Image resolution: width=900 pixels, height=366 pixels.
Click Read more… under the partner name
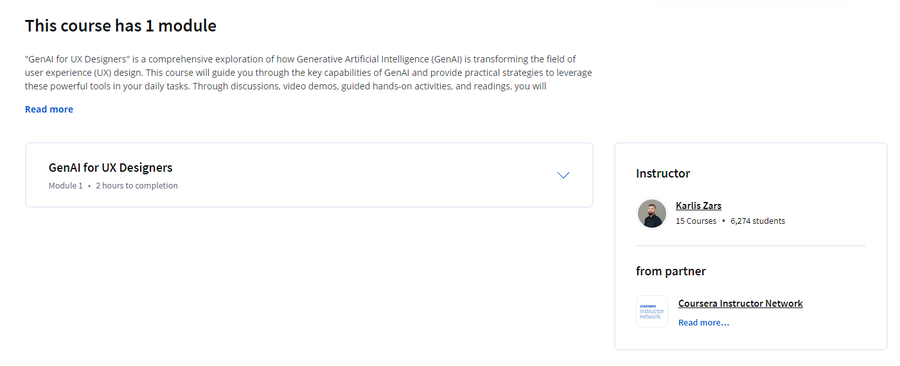click(703, 322)
